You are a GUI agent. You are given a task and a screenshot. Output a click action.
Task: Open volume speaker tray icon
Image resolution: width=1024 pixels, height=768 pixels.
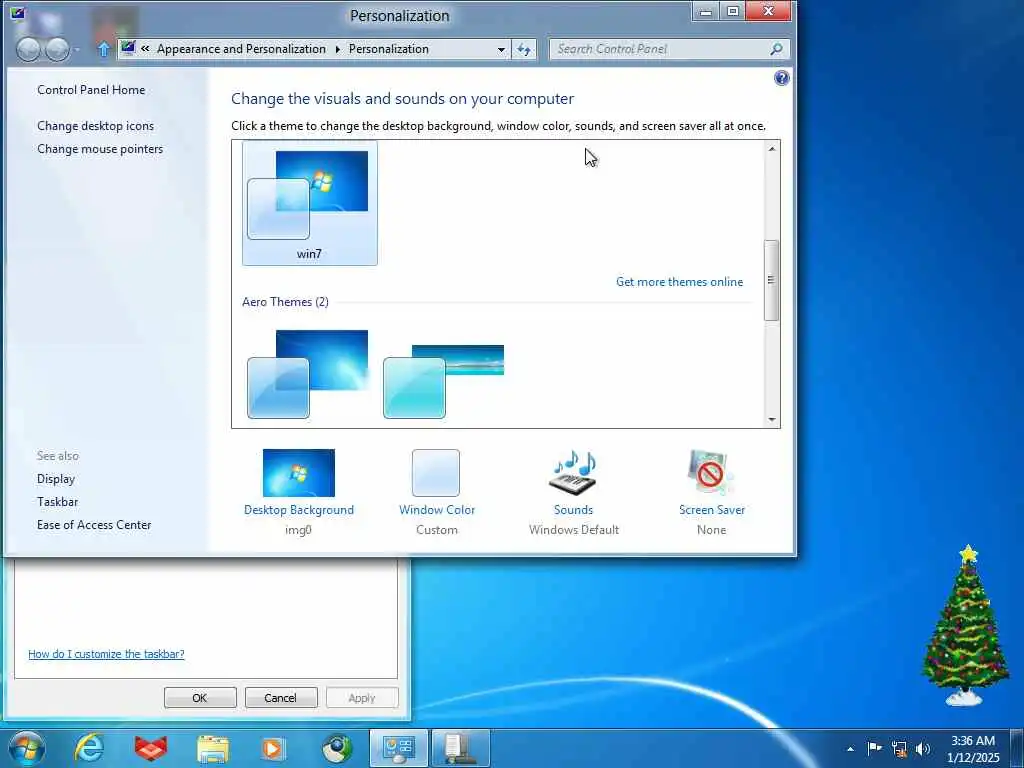923,748
